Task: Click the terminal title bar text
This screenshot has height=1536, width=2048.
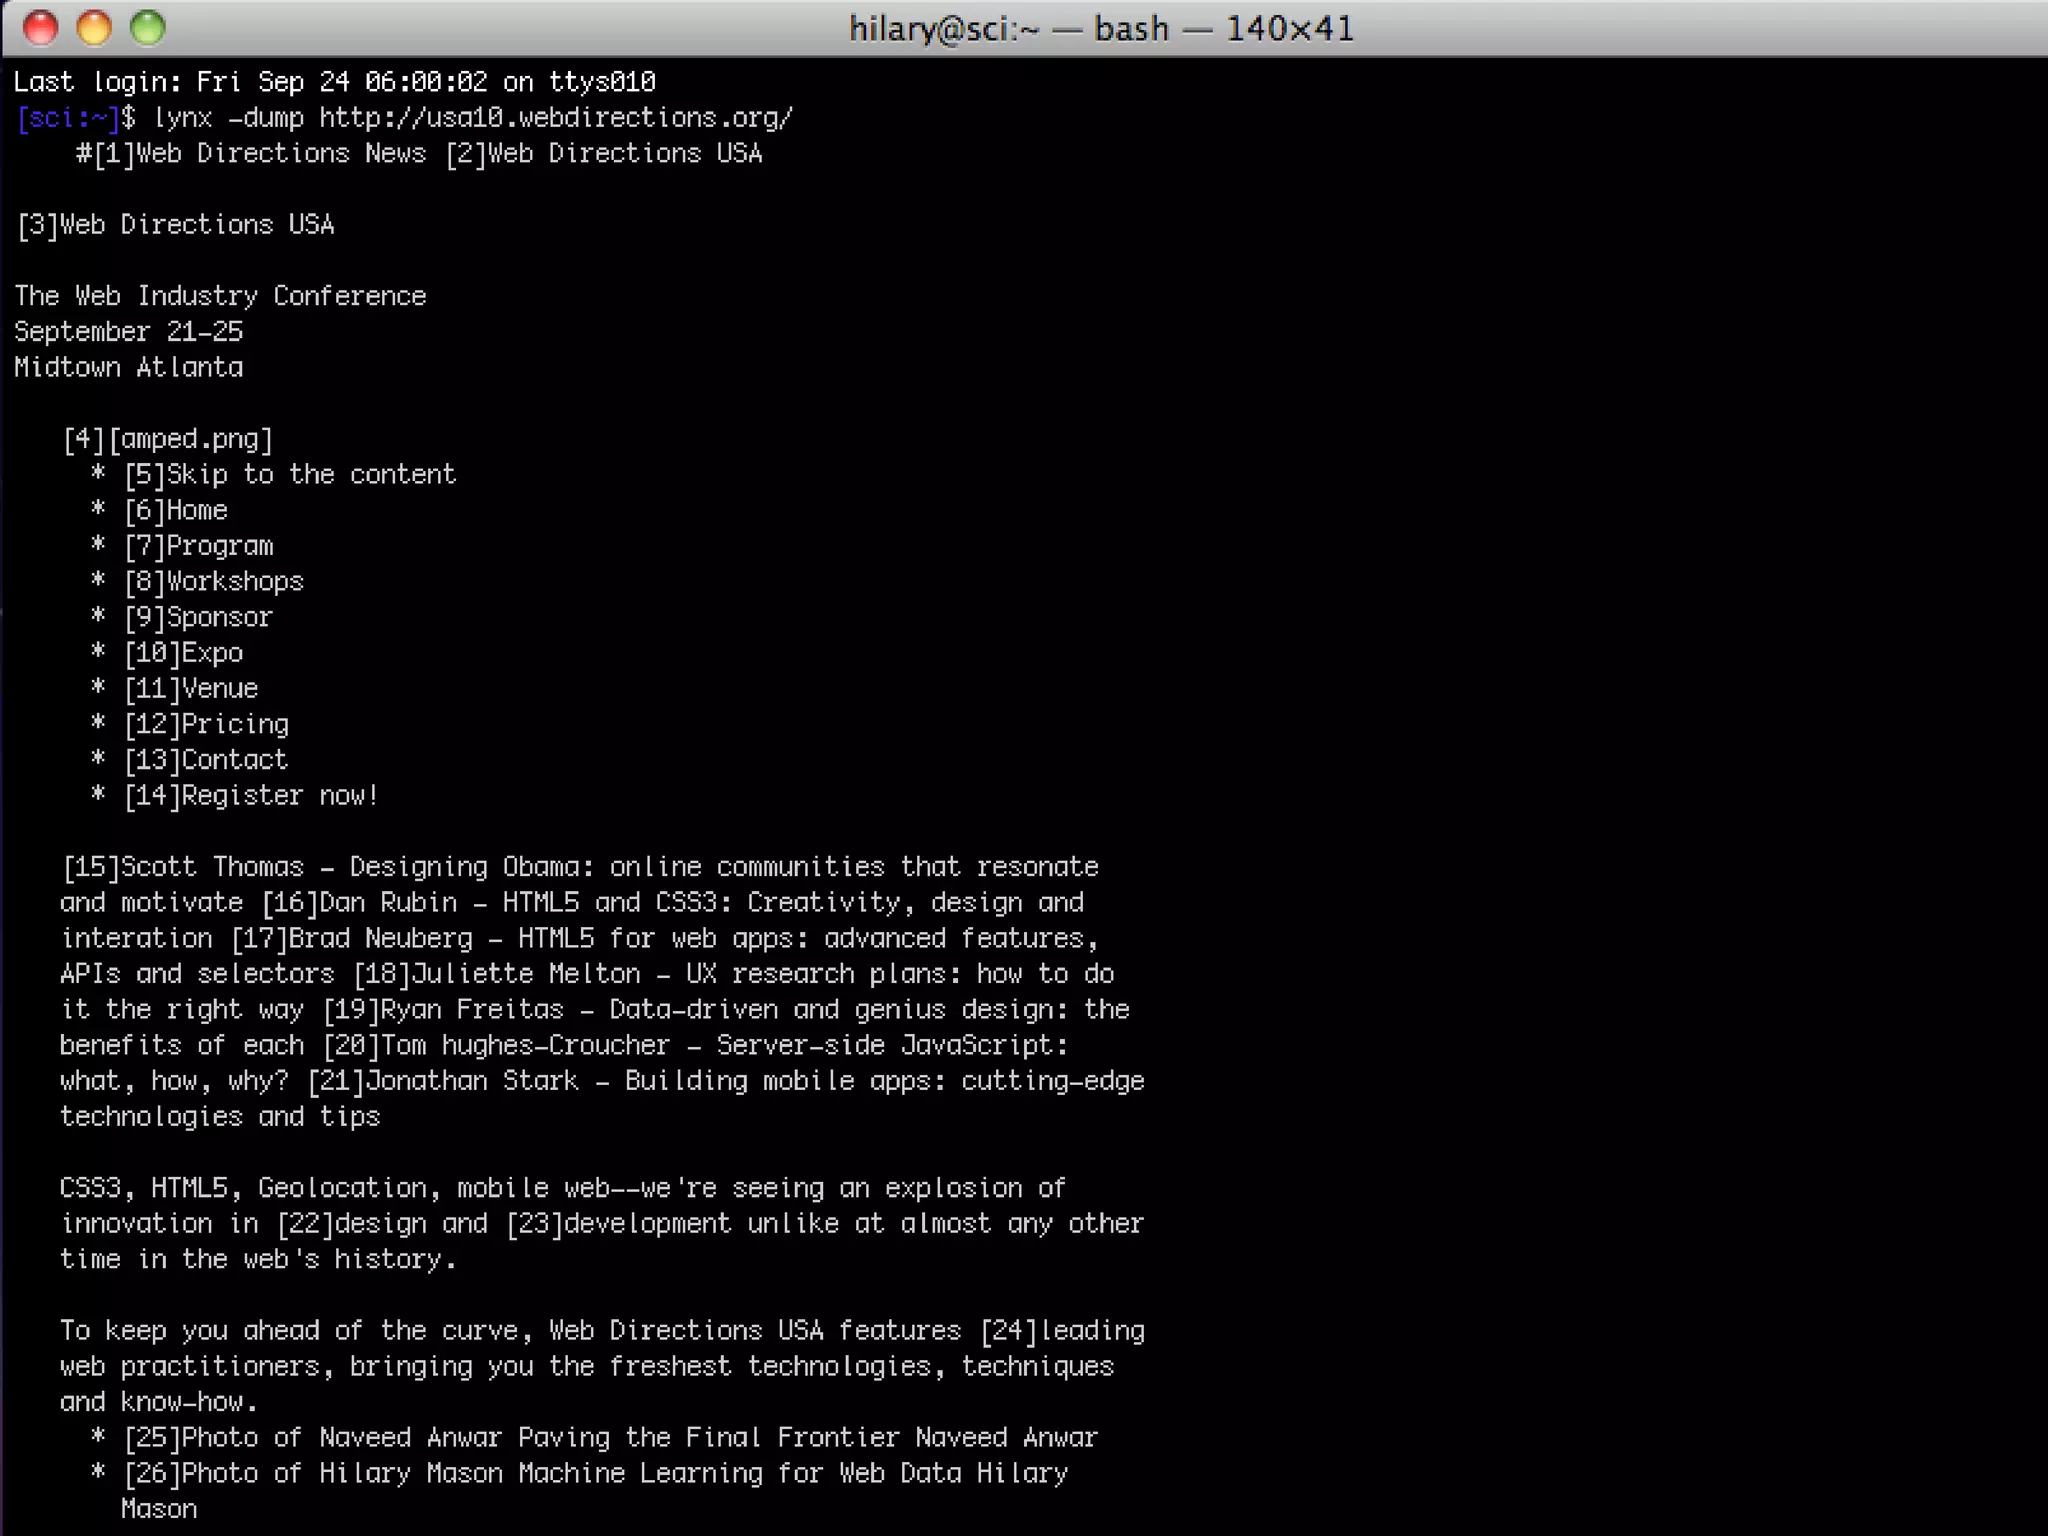Action: 1101,28
